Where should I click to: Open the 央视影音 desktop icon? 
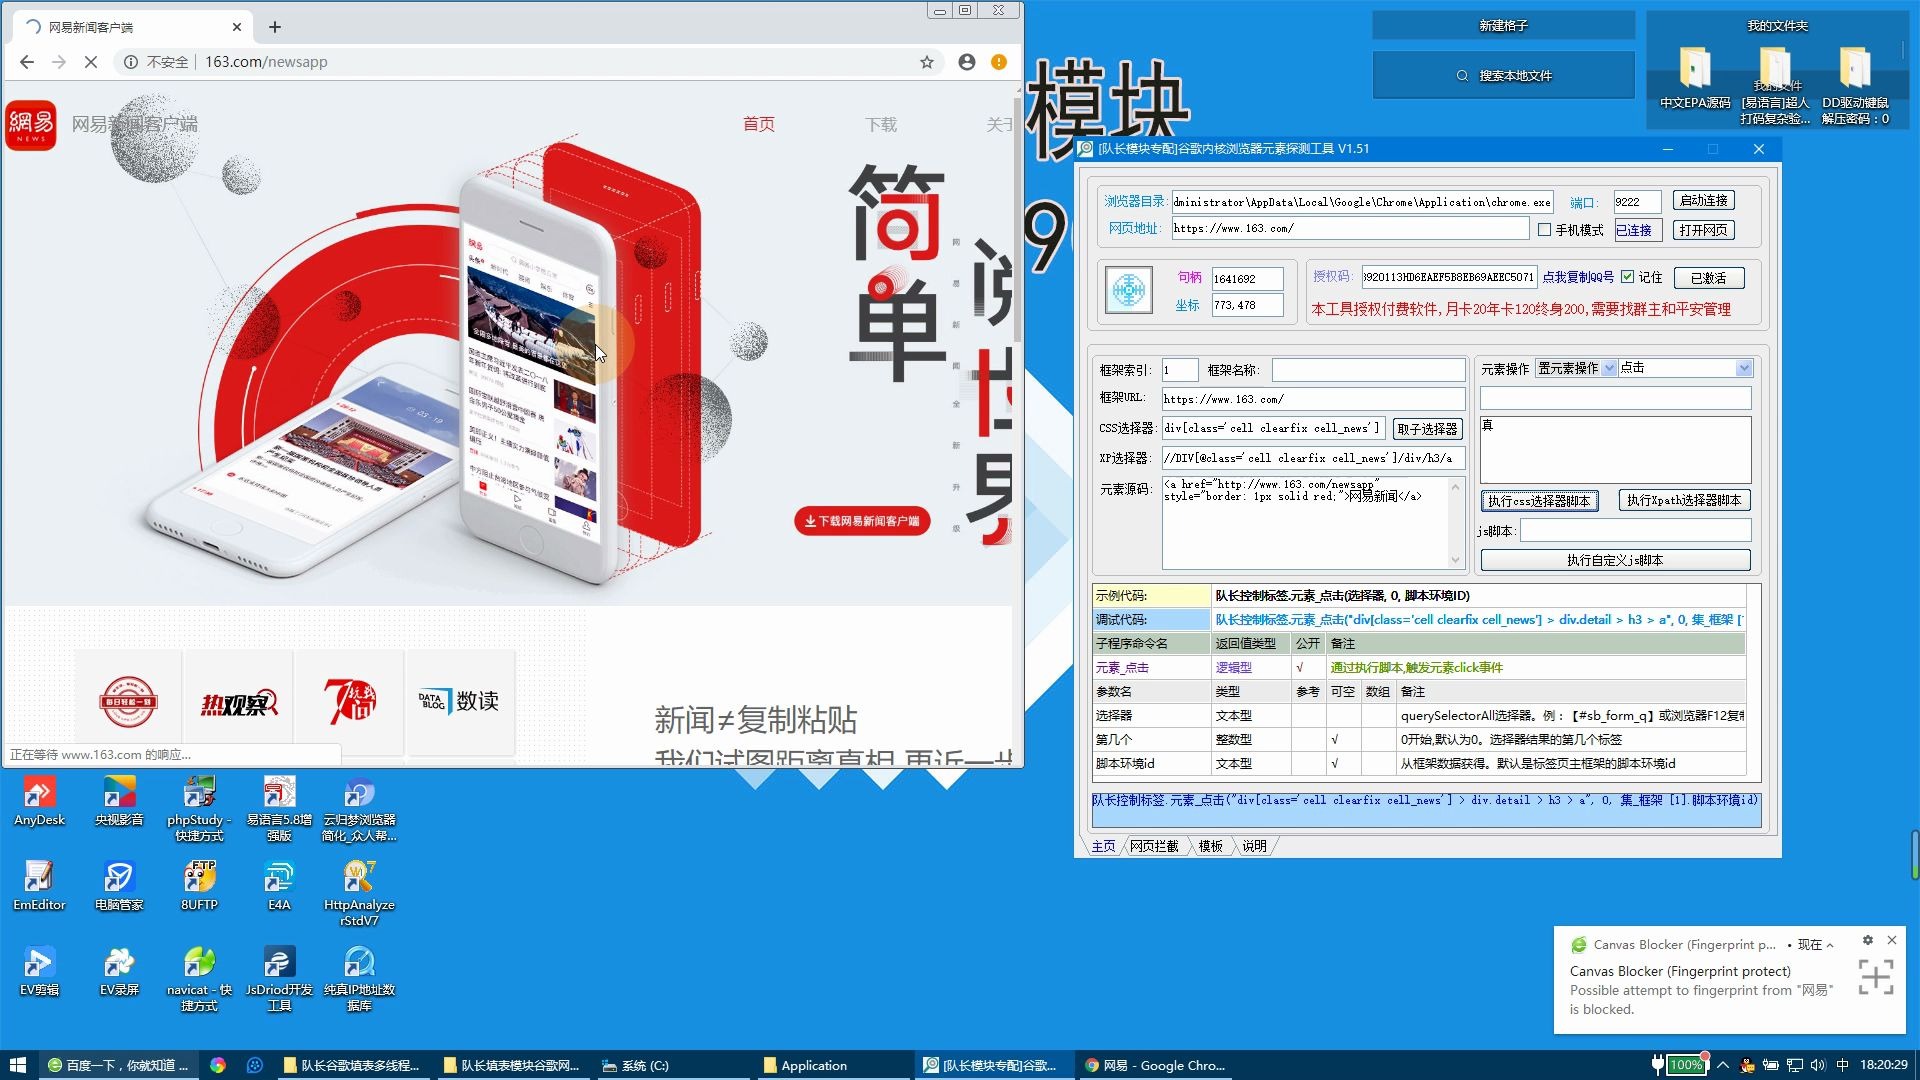coord(119,802)
